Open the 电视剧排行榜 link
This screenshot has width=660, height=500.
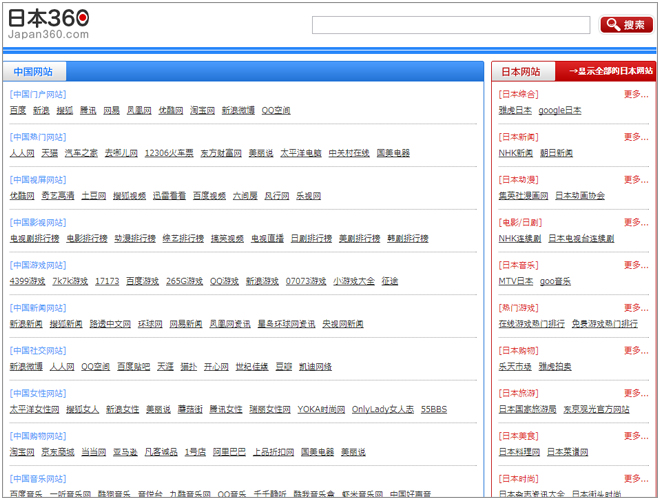[x=35, y=239]
